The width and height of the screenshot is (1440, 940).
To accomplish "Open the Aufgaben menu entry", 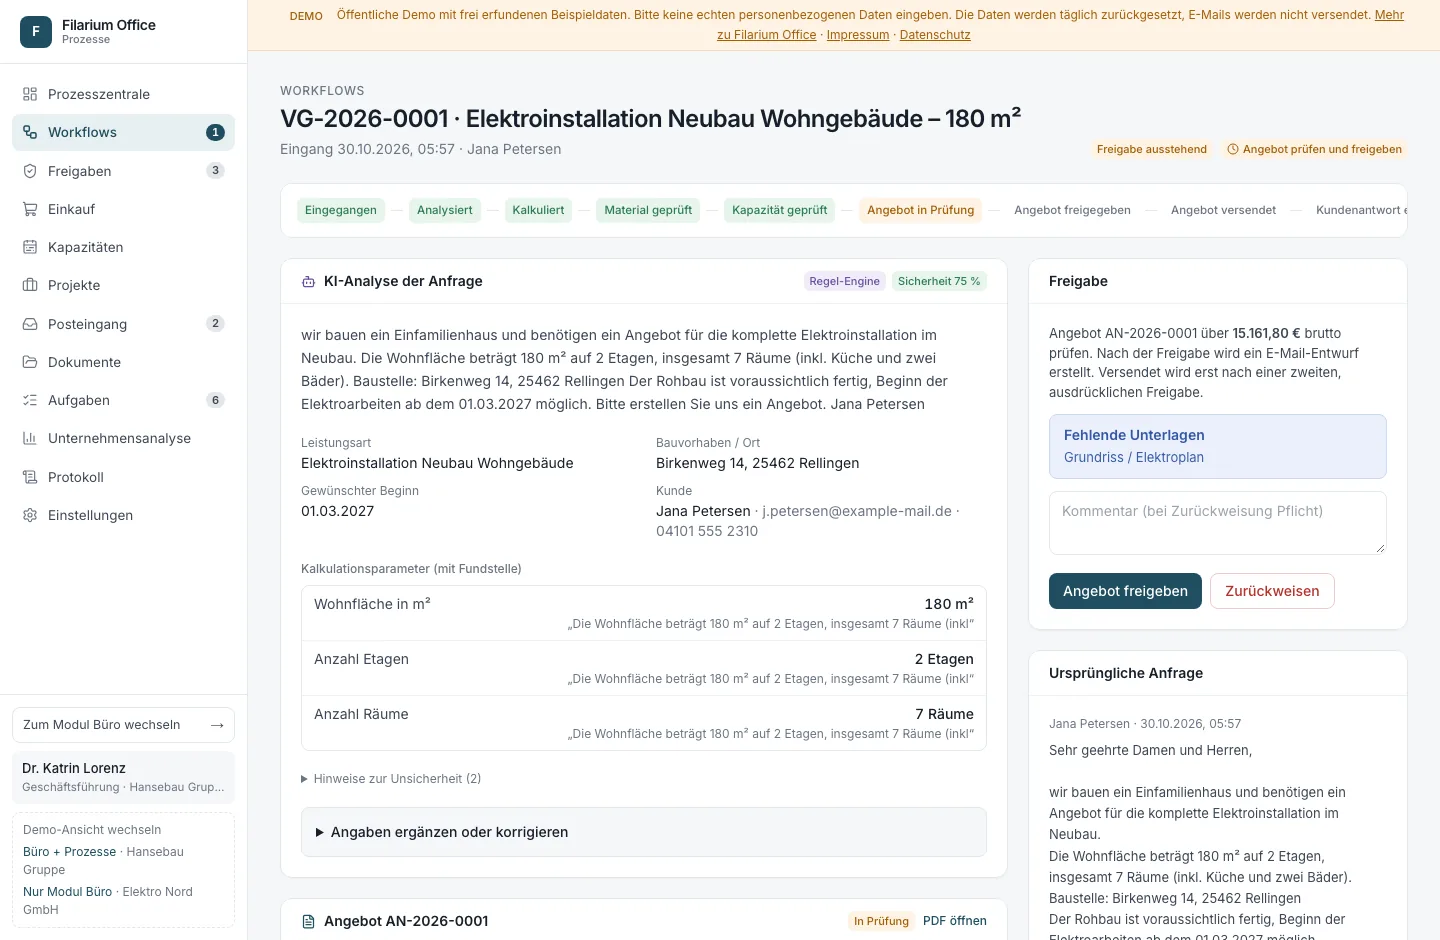I will pyautogui.click(x=123, y=400).
